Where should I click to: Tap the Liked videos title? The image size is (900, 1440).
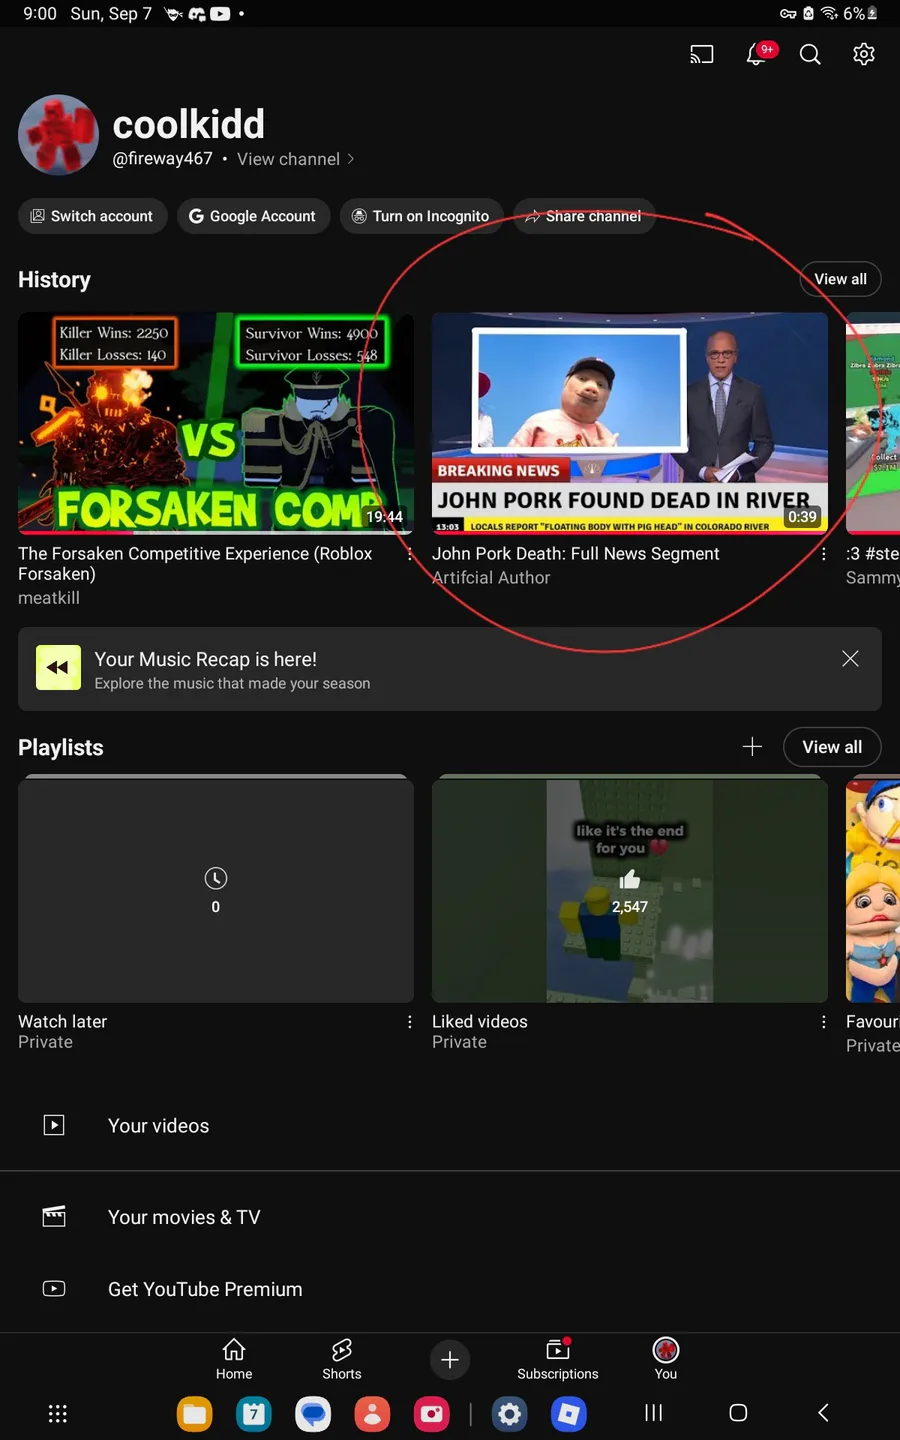coord(480,1021)
